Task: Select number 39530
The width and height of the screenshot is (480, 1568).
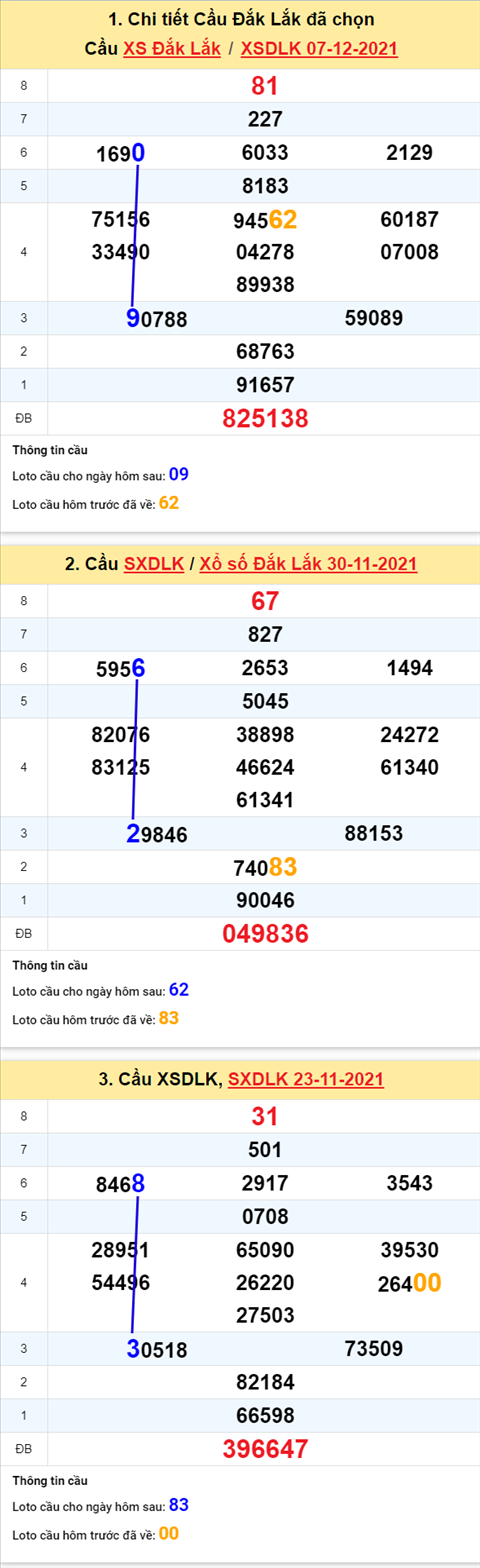Action: 409,1250
